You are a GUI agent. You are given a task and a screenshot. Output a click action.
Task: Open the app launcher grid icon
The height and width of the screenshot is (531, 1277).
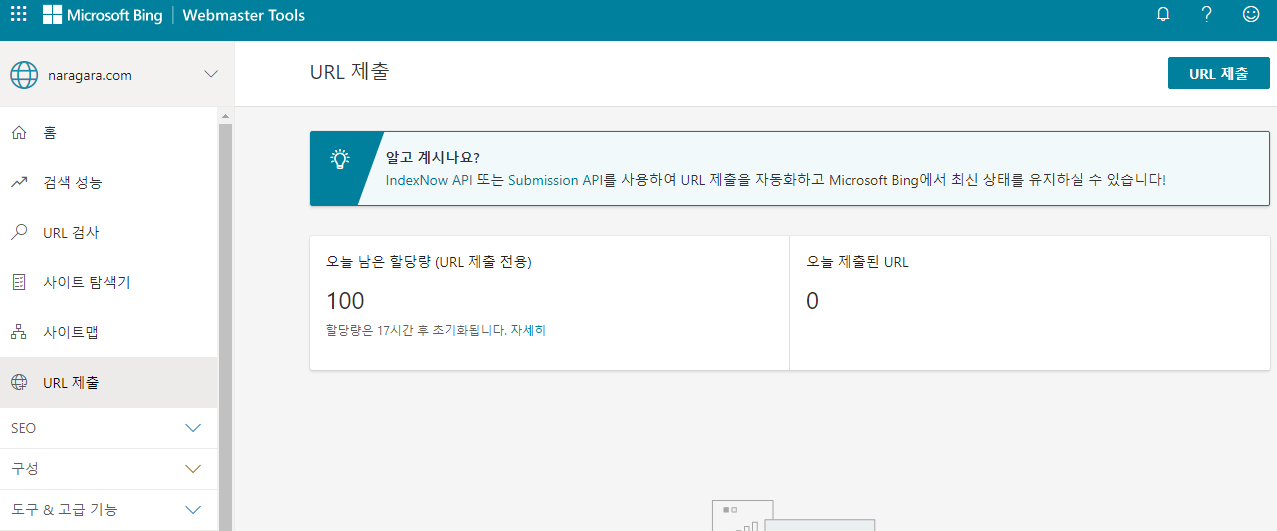(x=18, y=15)
